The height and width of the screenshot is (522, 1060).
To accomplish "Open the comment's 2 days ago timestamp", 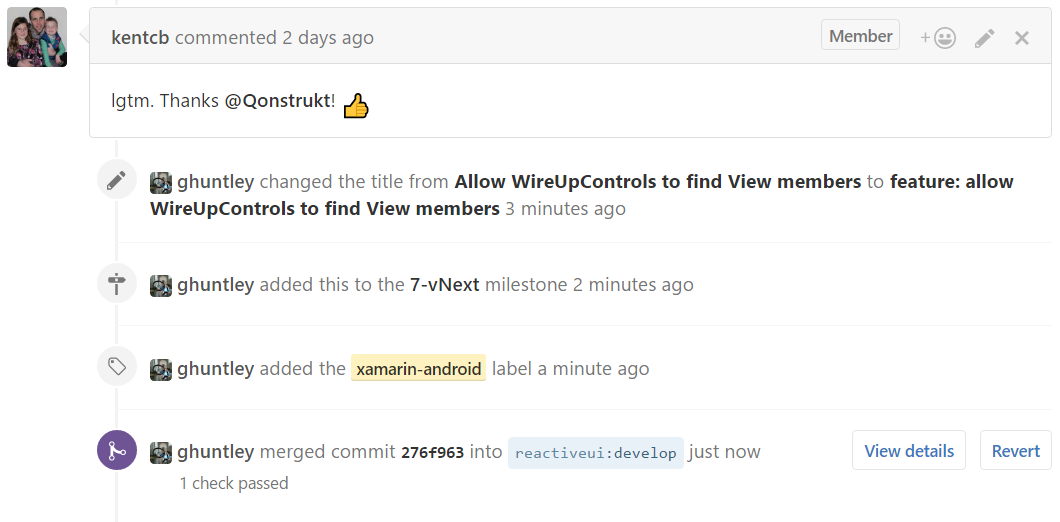I will pyautogui.click(x=327, y=37).
